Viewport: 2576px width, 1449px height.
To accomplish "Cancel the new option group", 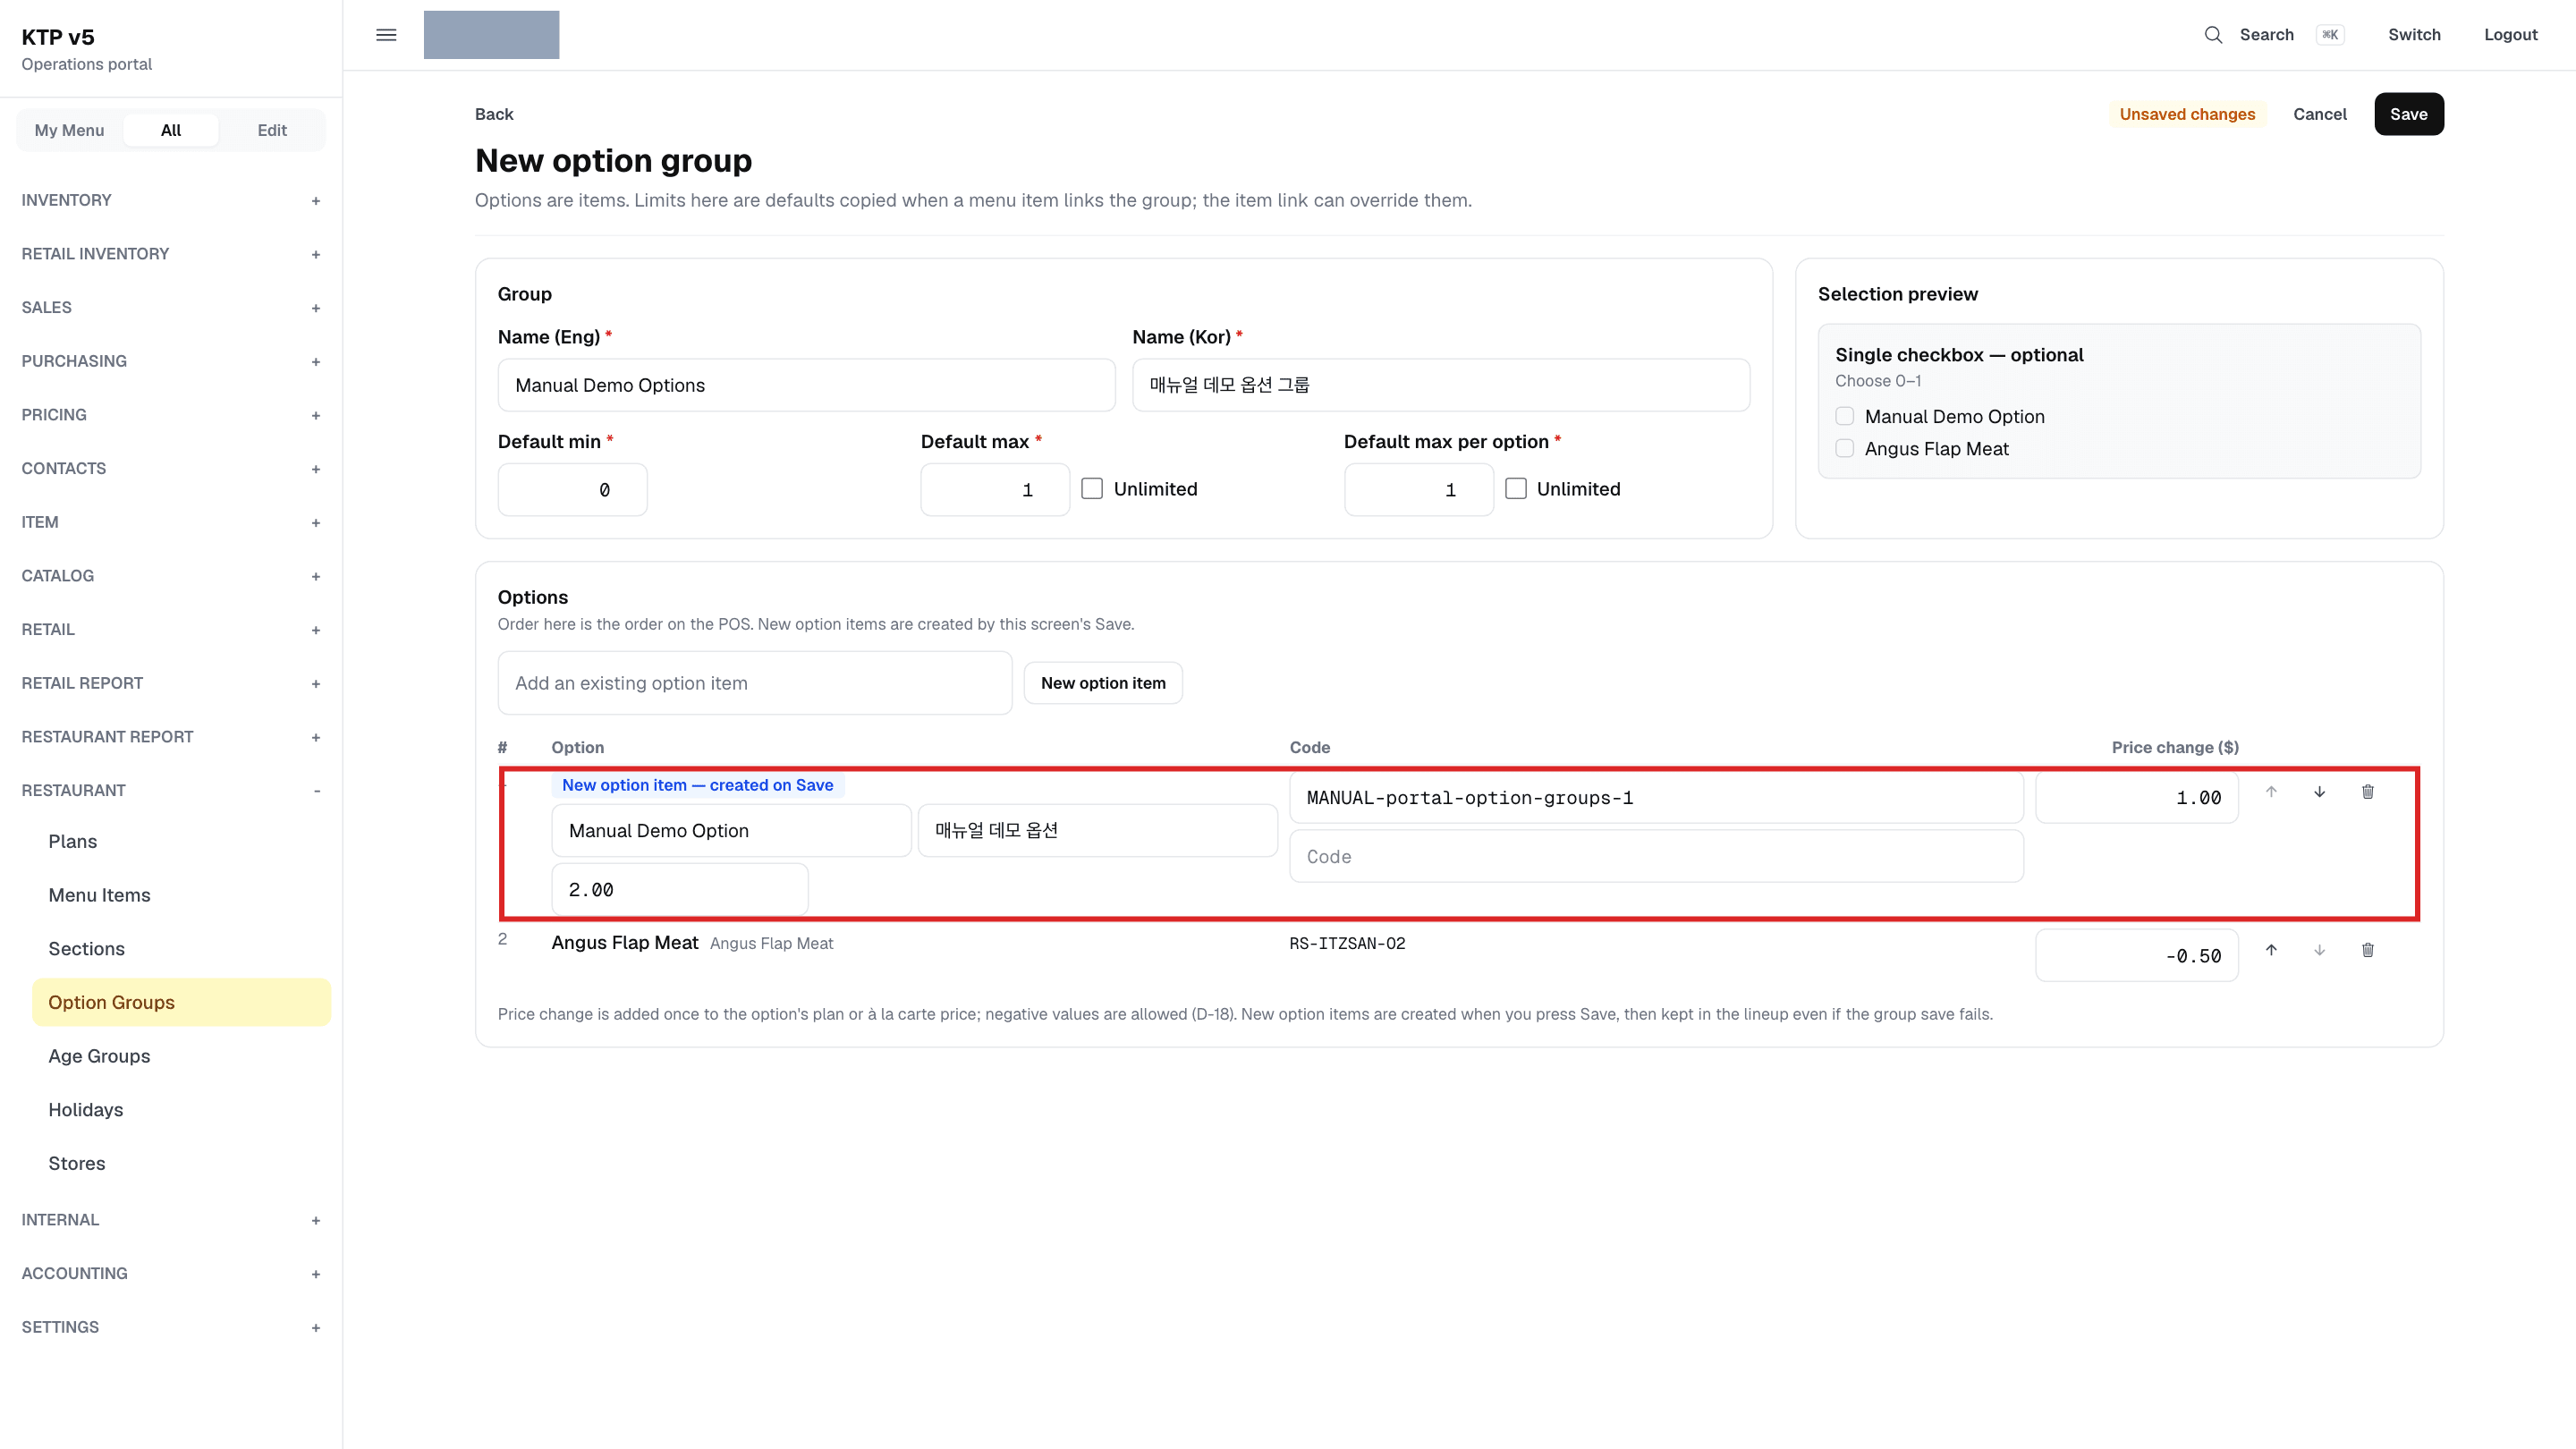I will tap(2320, 114).
